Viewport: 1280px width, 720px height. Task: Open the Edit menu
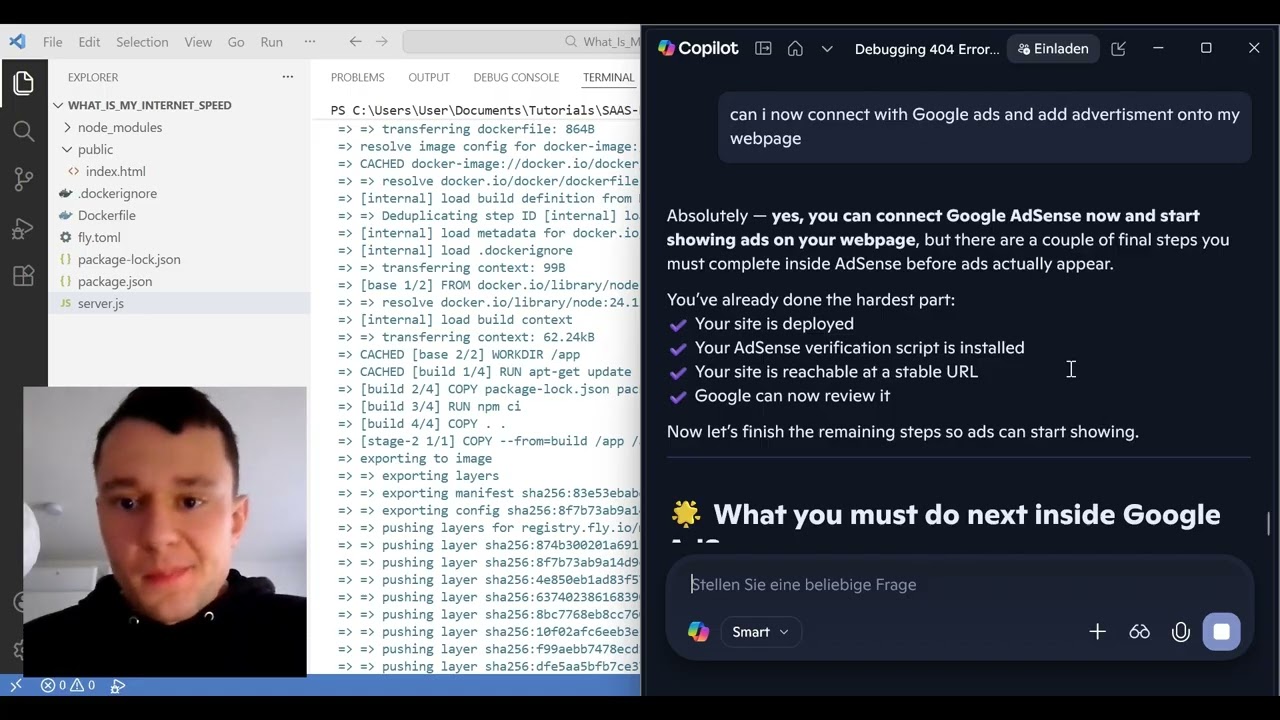[x=89, y=42]
